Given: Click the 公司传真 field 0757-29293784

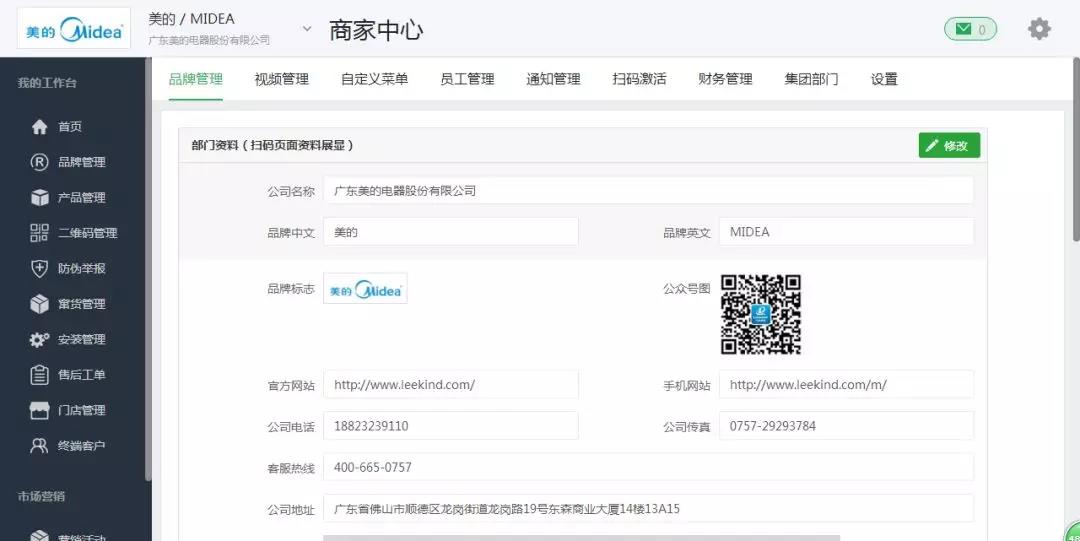Looking at the screenshot, I should (846, 426).
